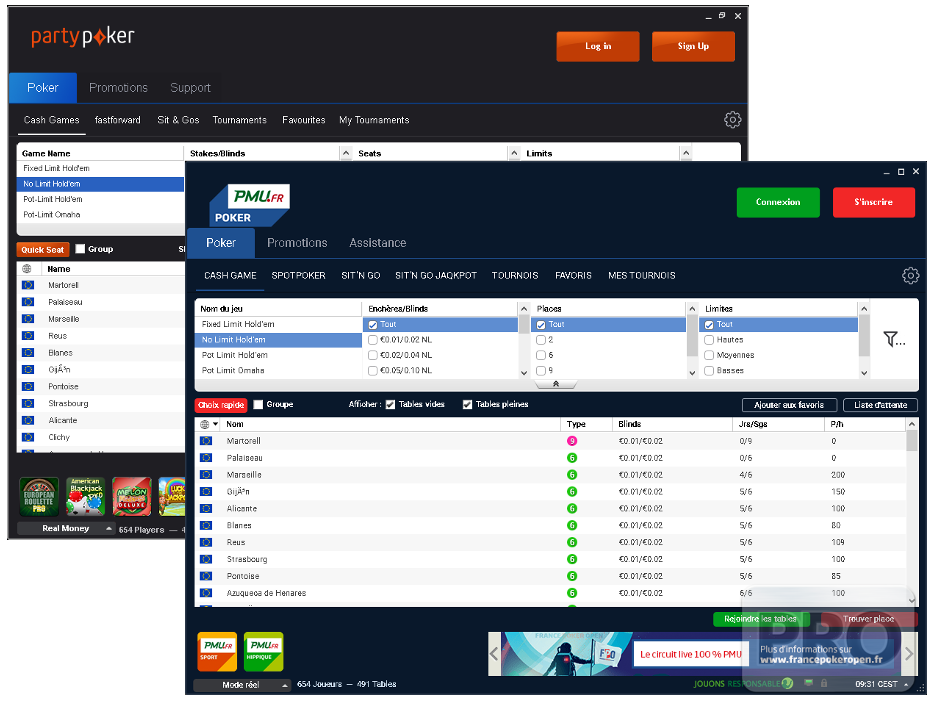The image size is (940, 705).
Task: Click the Jouons Responsable logo icon
Action: [x=788, y=683]
